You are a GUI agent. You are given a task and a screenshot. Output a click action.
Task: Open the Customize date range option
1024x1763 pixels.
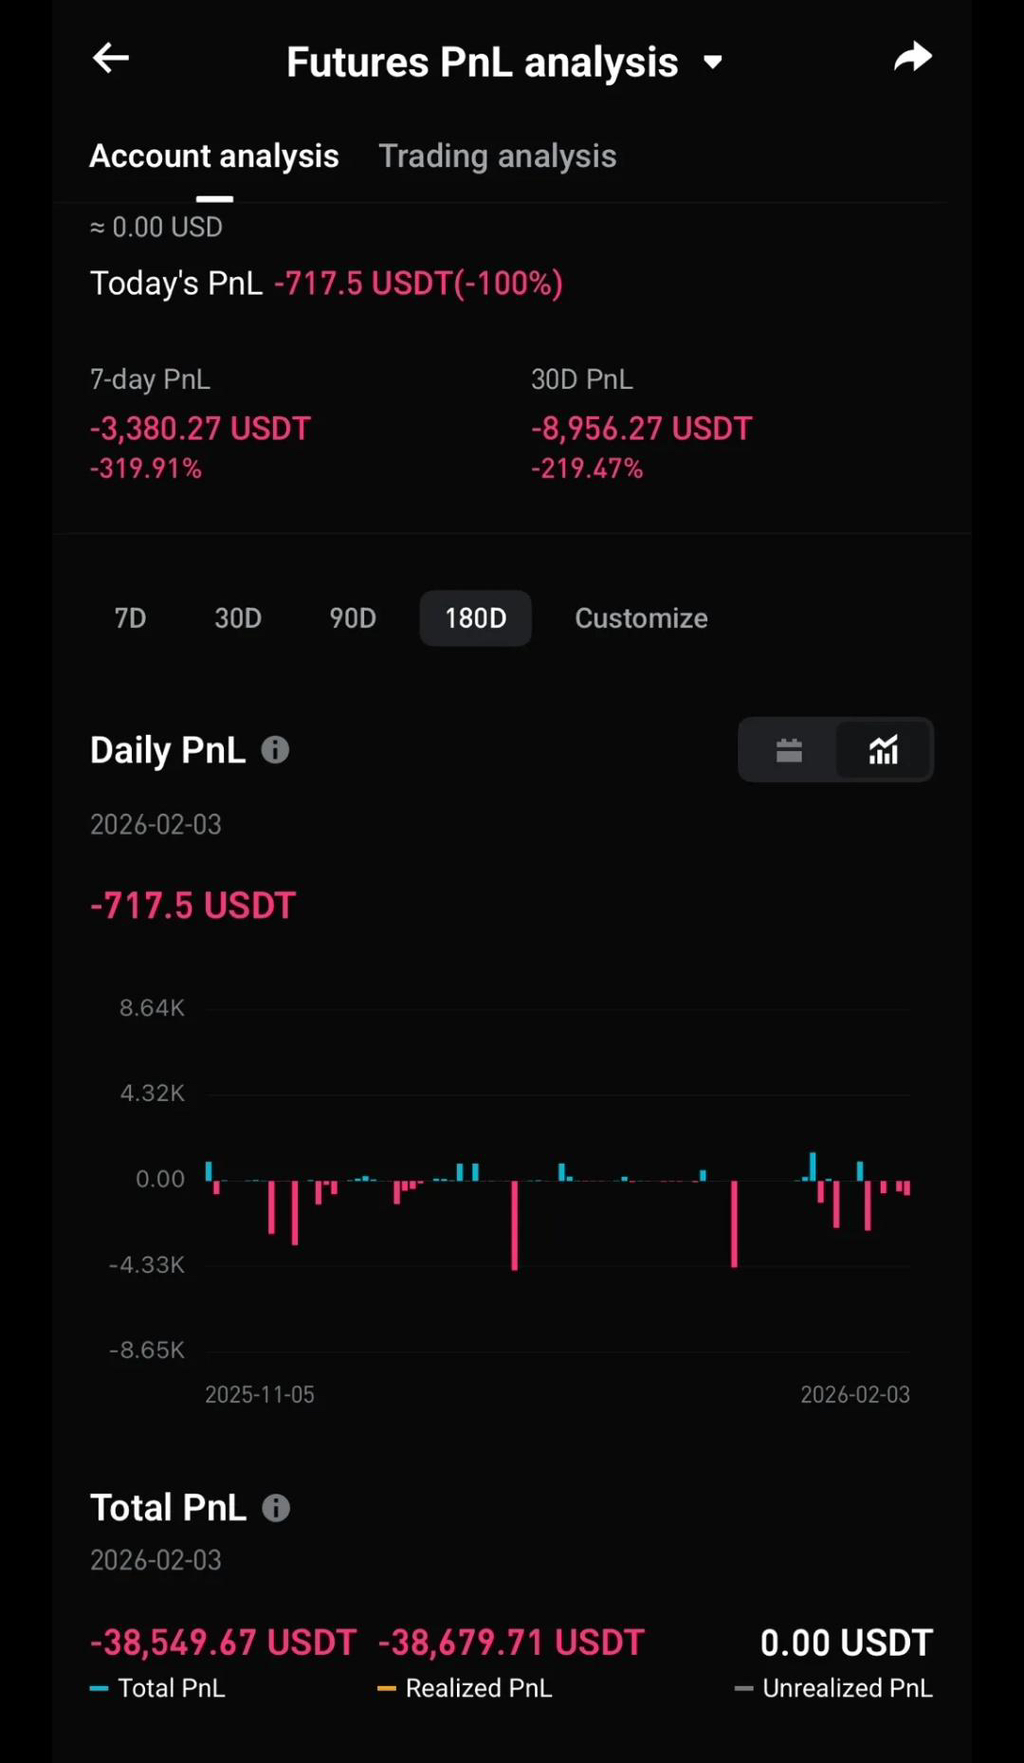[641, 618]
